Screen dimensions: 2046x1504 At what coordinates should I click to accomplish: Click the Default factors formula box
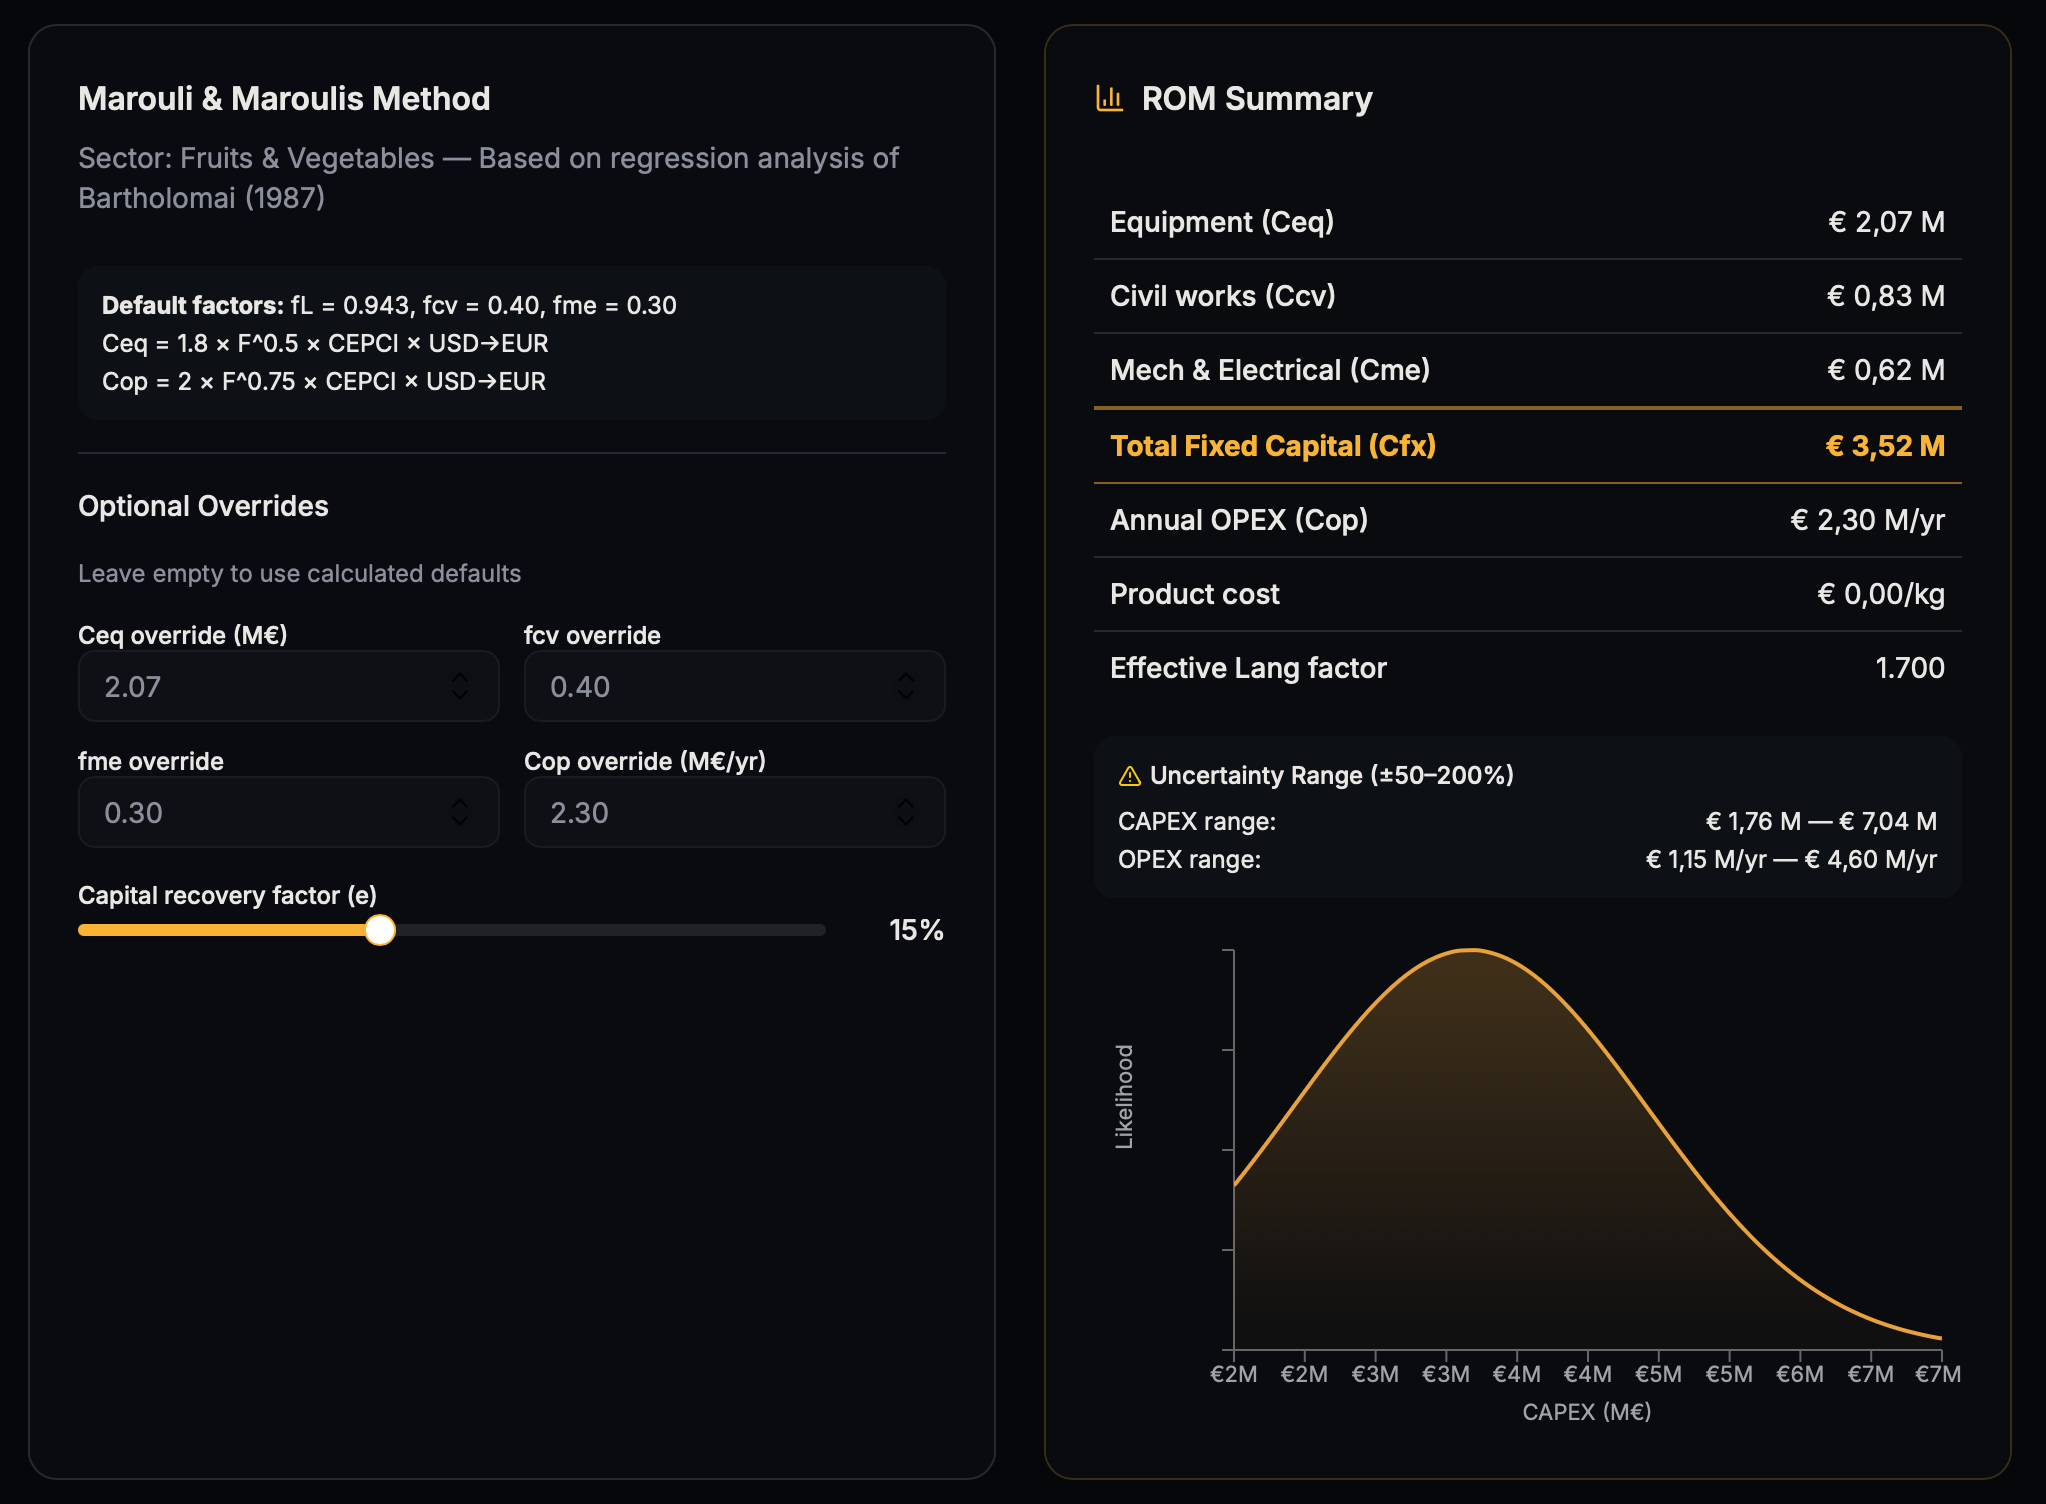511,343
